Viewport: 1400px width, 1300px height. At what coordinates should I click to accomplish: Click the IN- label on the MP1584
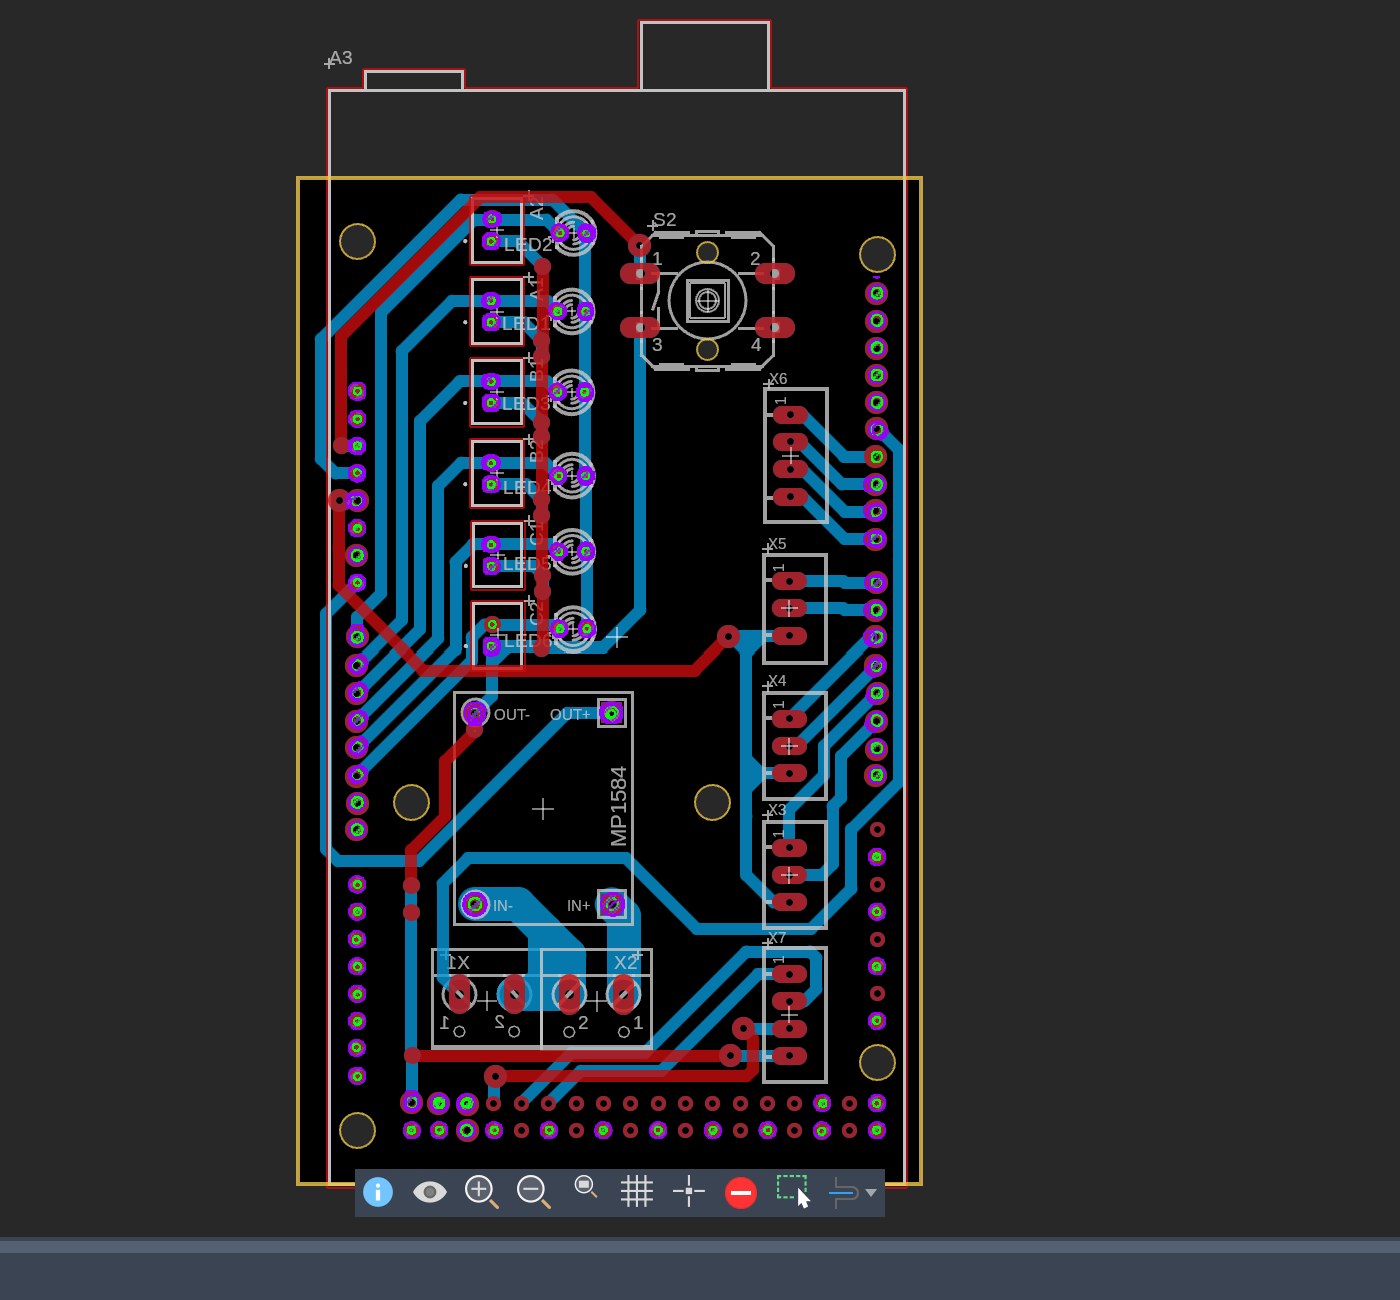point(503,906)
